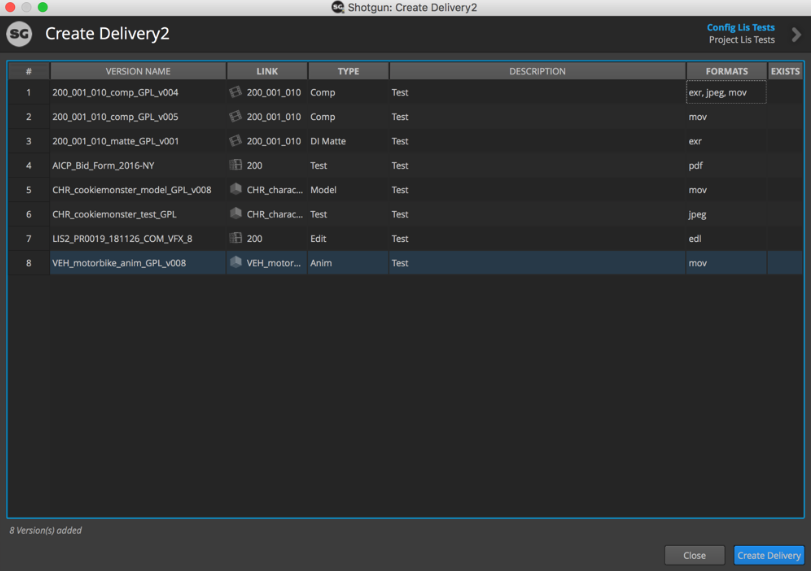Select version LIS2_PR0019_181126_COM_VFX_8
Image resolution: width=811 pixels, height=571 pixels.
tap(122, 238)
